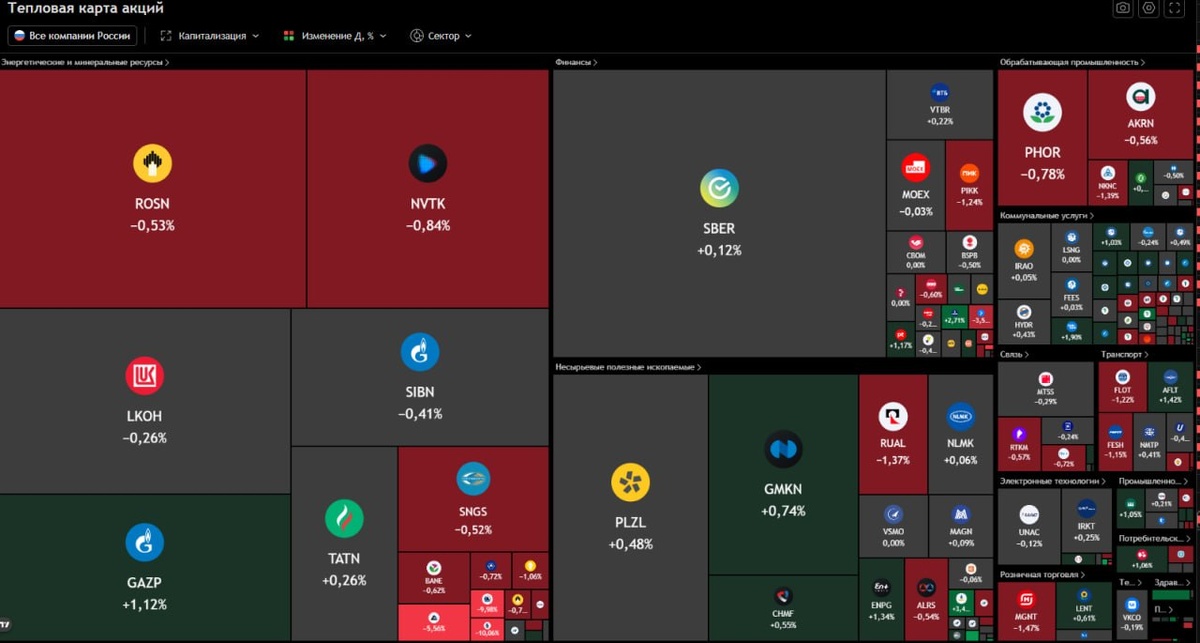The height and width of the screenshot is (643, 1200).
Task: Expand Несырьевые полезные ископаемые sector
Action: (x=628, y=367)
